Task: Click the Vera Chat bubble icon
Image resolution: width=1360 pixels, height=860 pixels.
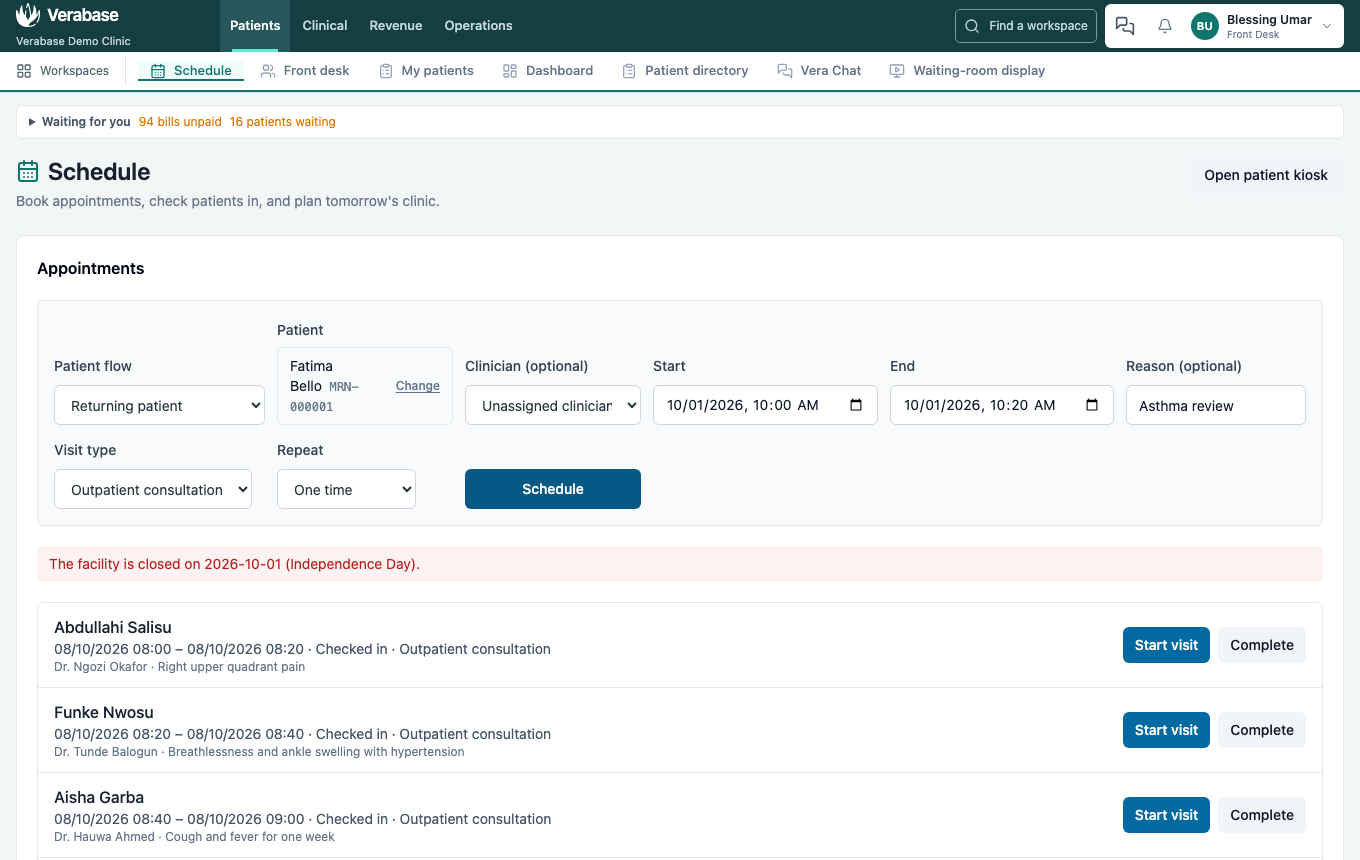Action: tap(784, 71)
